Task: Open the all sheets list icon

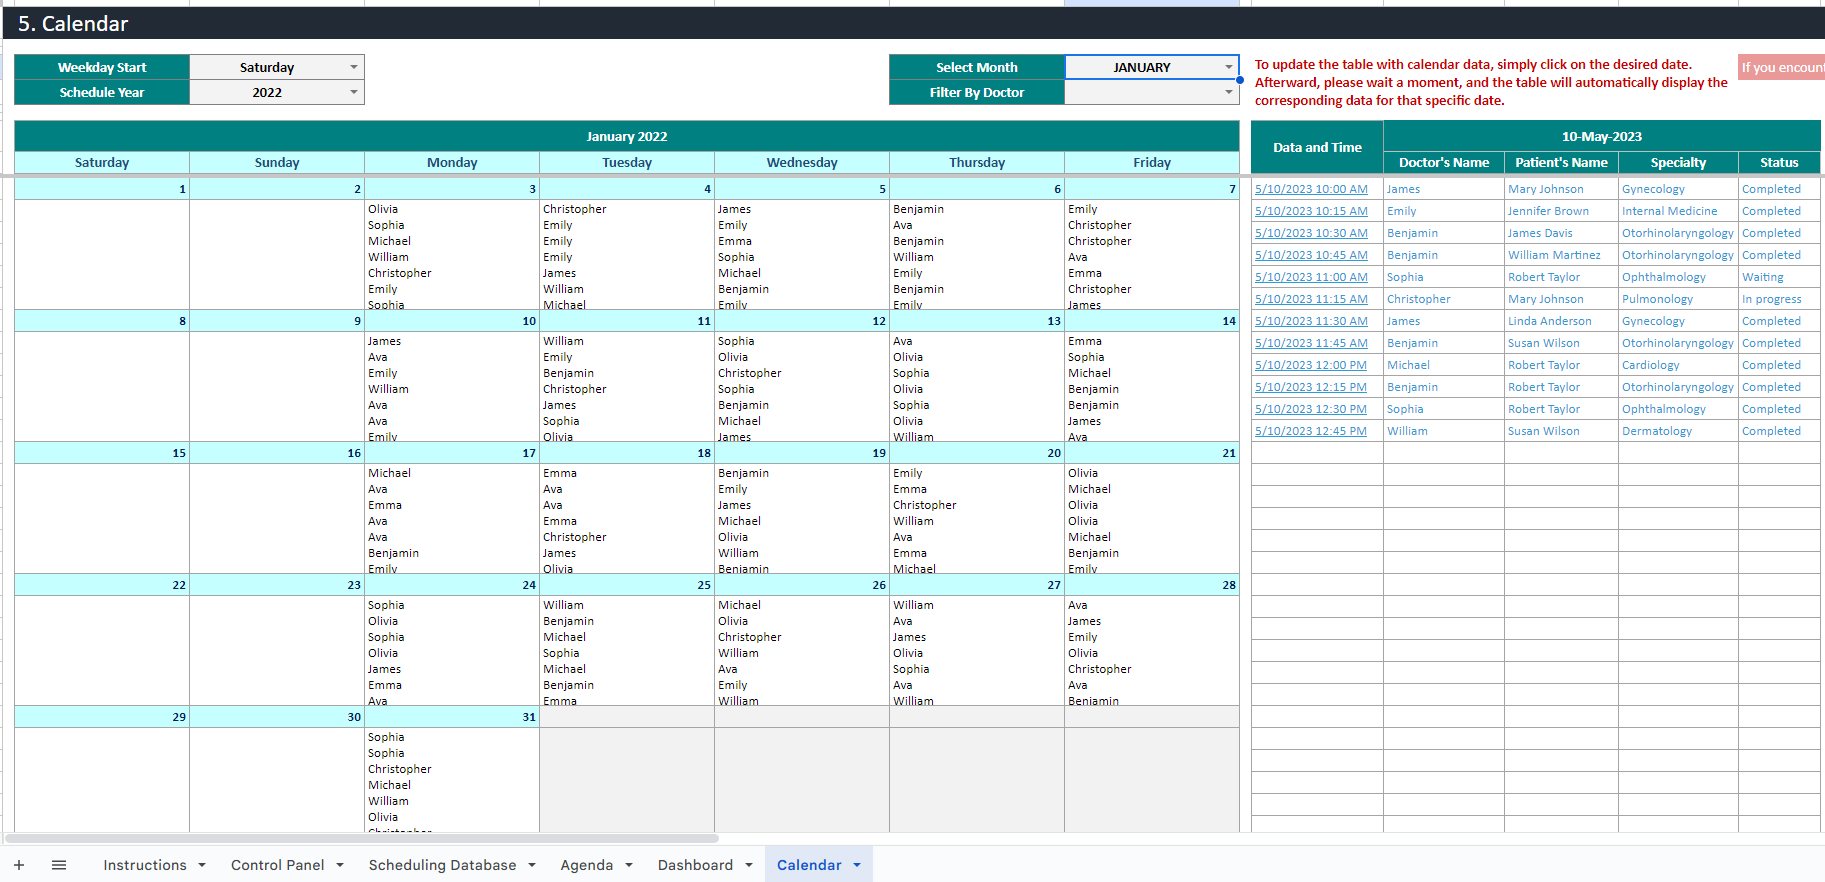Action: (x=59, y=865)
